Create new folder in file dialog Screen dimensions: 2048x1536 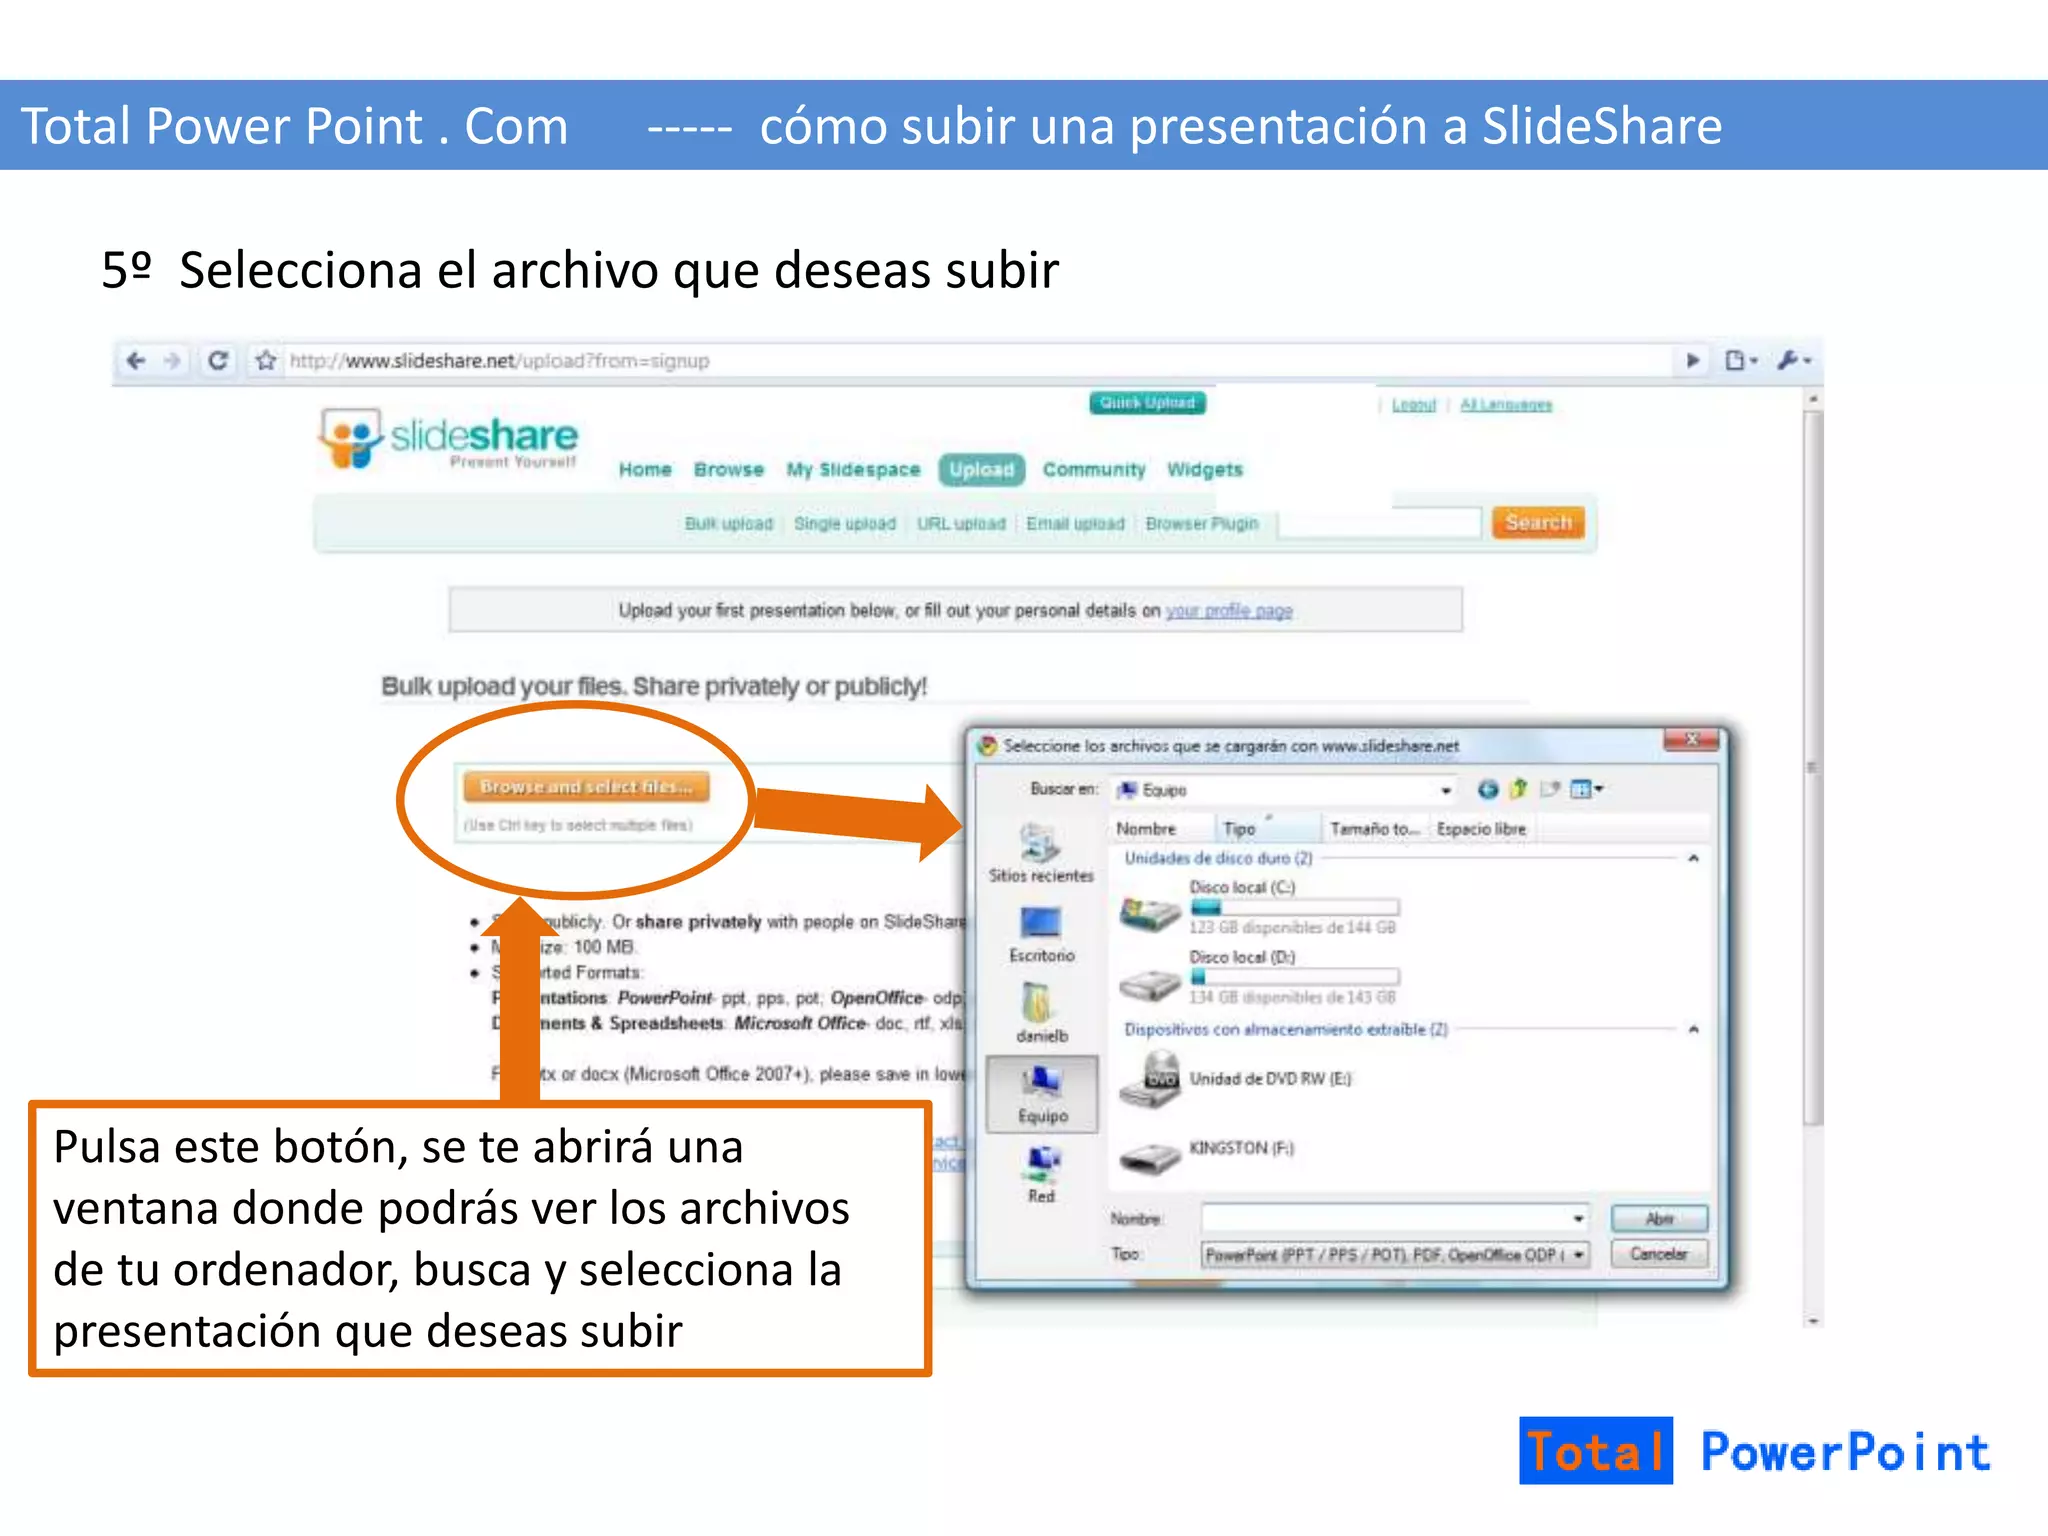point(1550,789)
